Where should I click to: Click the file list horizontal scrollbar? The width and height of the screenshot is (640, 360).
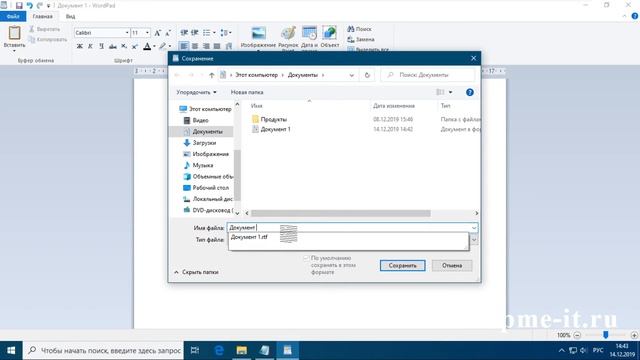tap(341, 213)
